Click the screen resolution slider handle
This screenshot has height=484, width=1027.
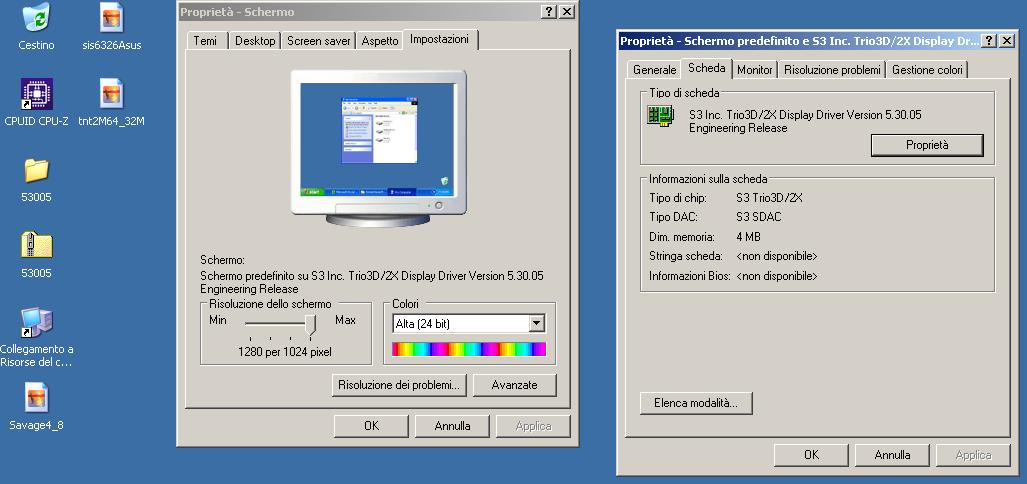(x=311, y=324)
